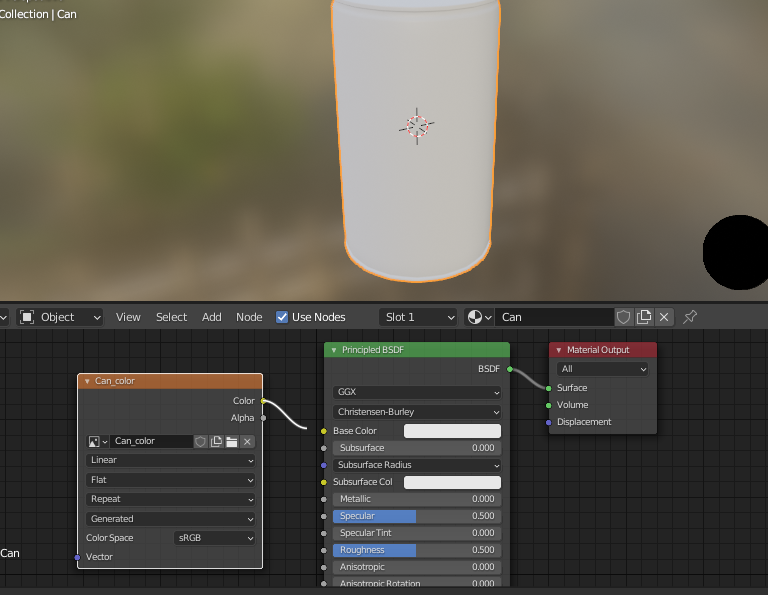Click the Base Color input socket
The image size is (768, 595).
[x=324, y=431]
